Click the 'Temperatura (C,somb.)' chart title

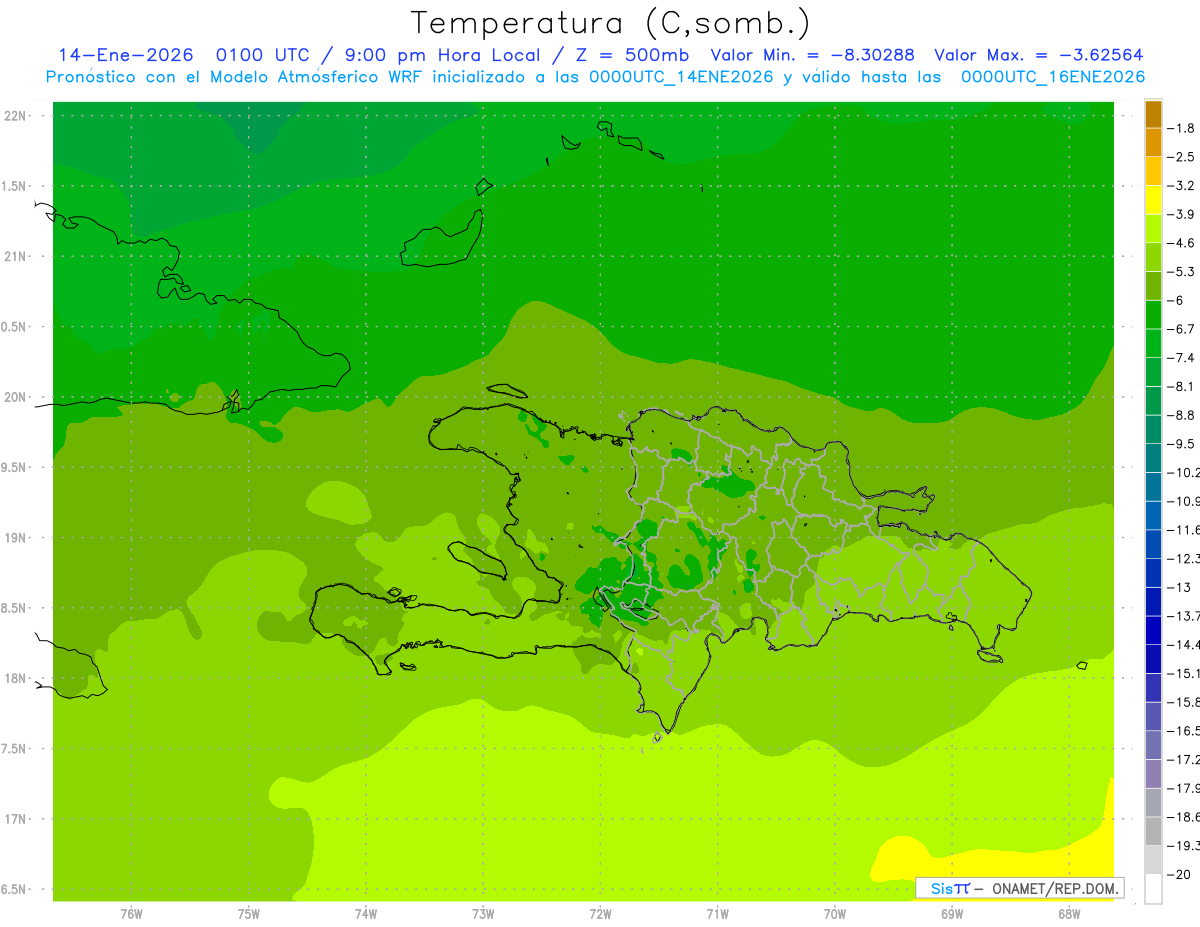pyautogui.click(x=611, y=24)
